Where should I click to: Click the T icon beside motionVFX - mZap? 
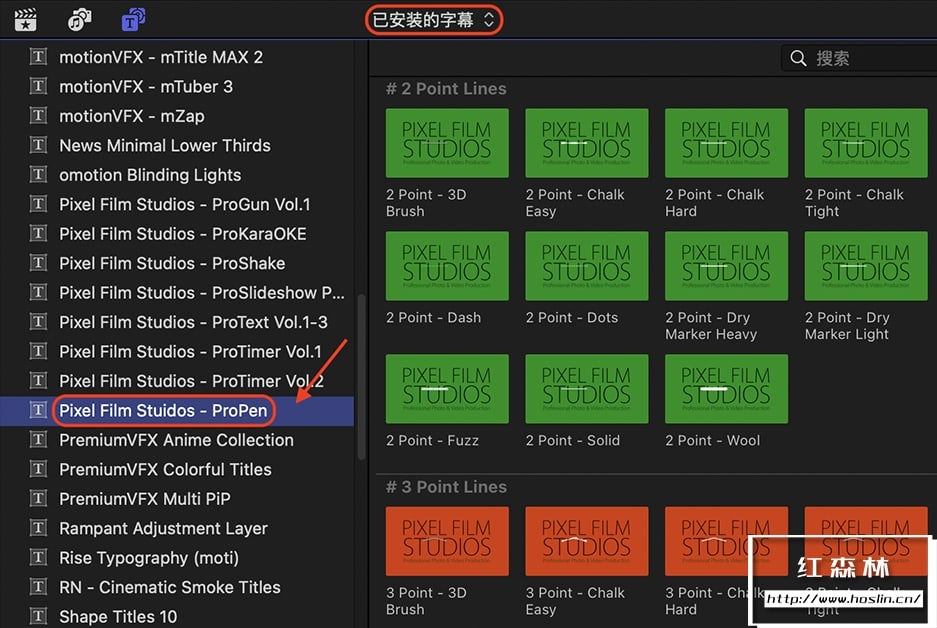38,115
